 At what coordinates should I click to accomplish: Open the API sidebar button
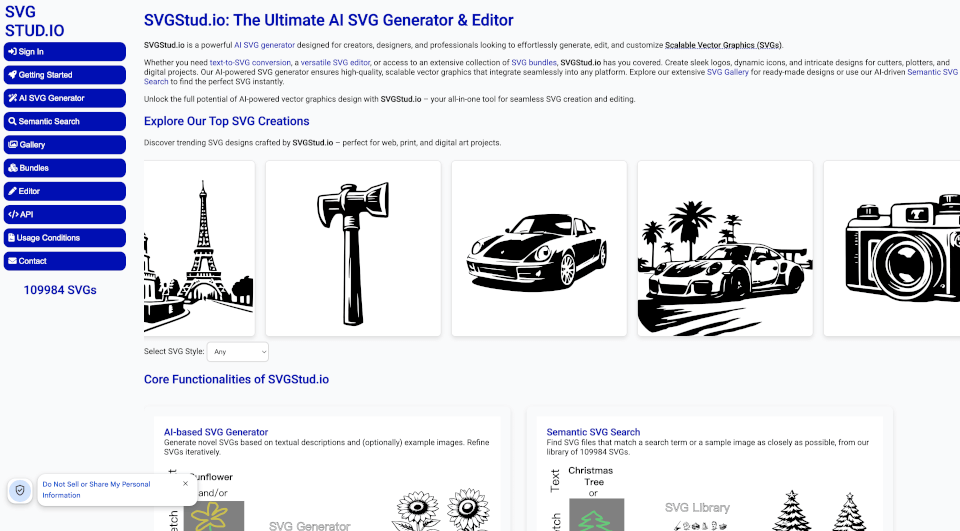coord(65,214)
